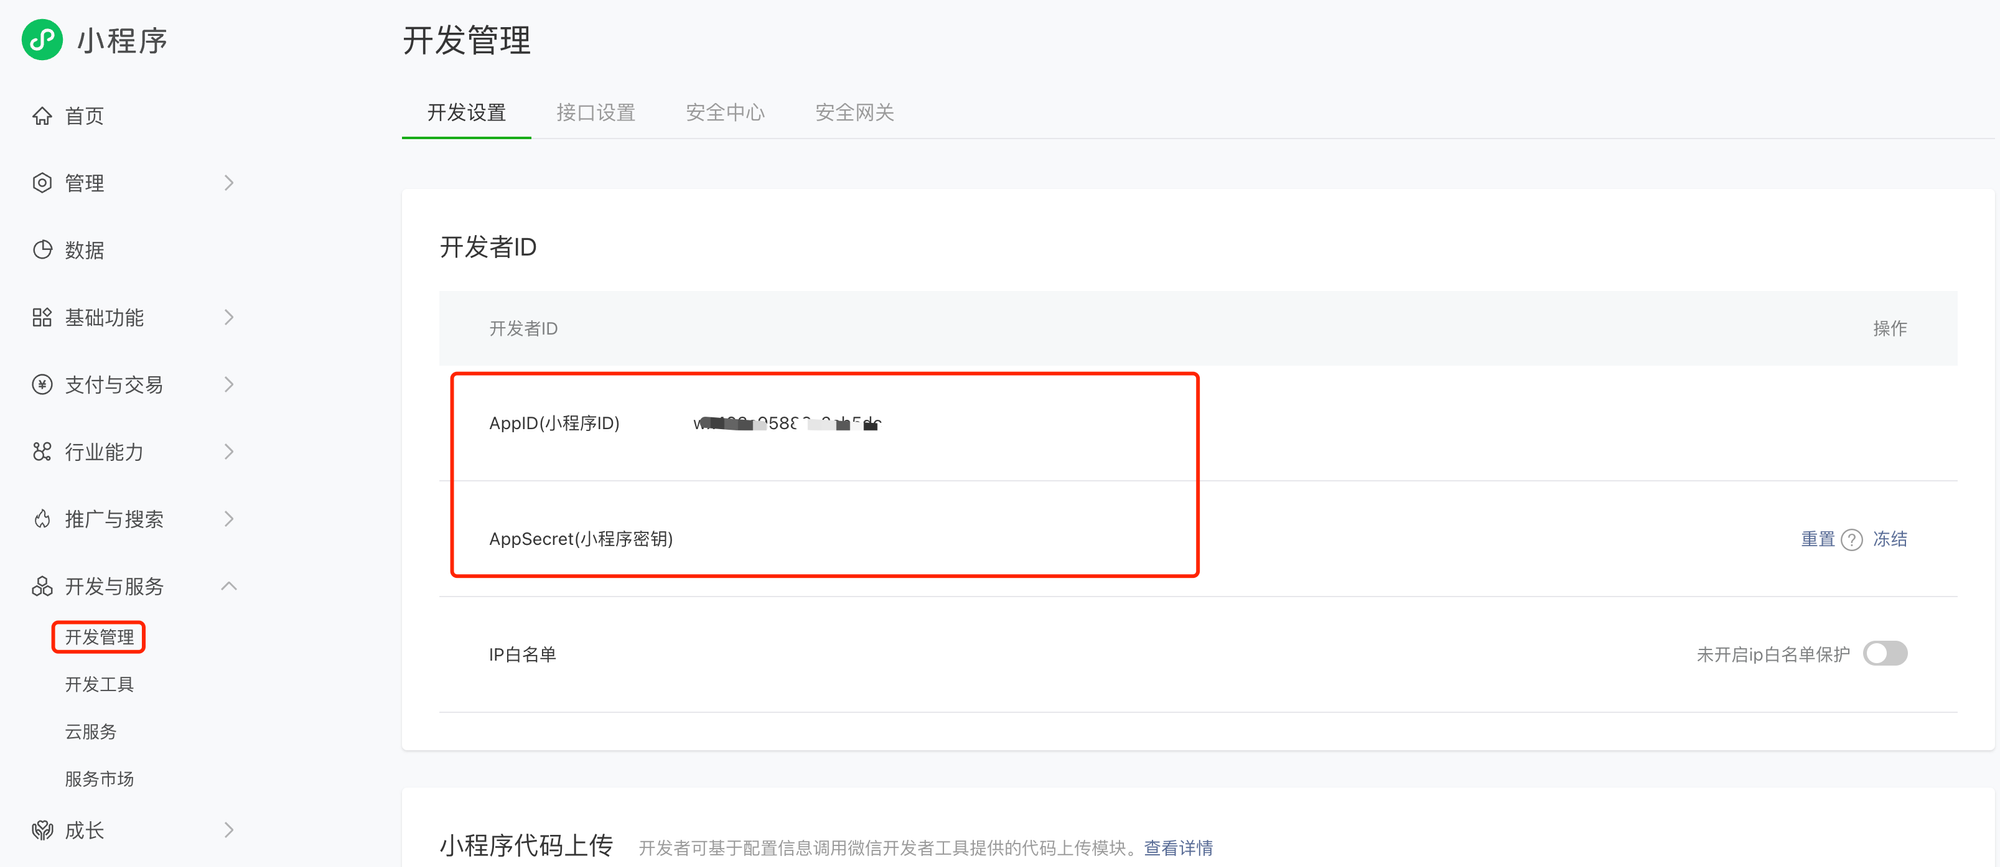Screen dimensions: 2000x867
Task: Click the hexagon icon beside 管理
Action: [42, 183]
